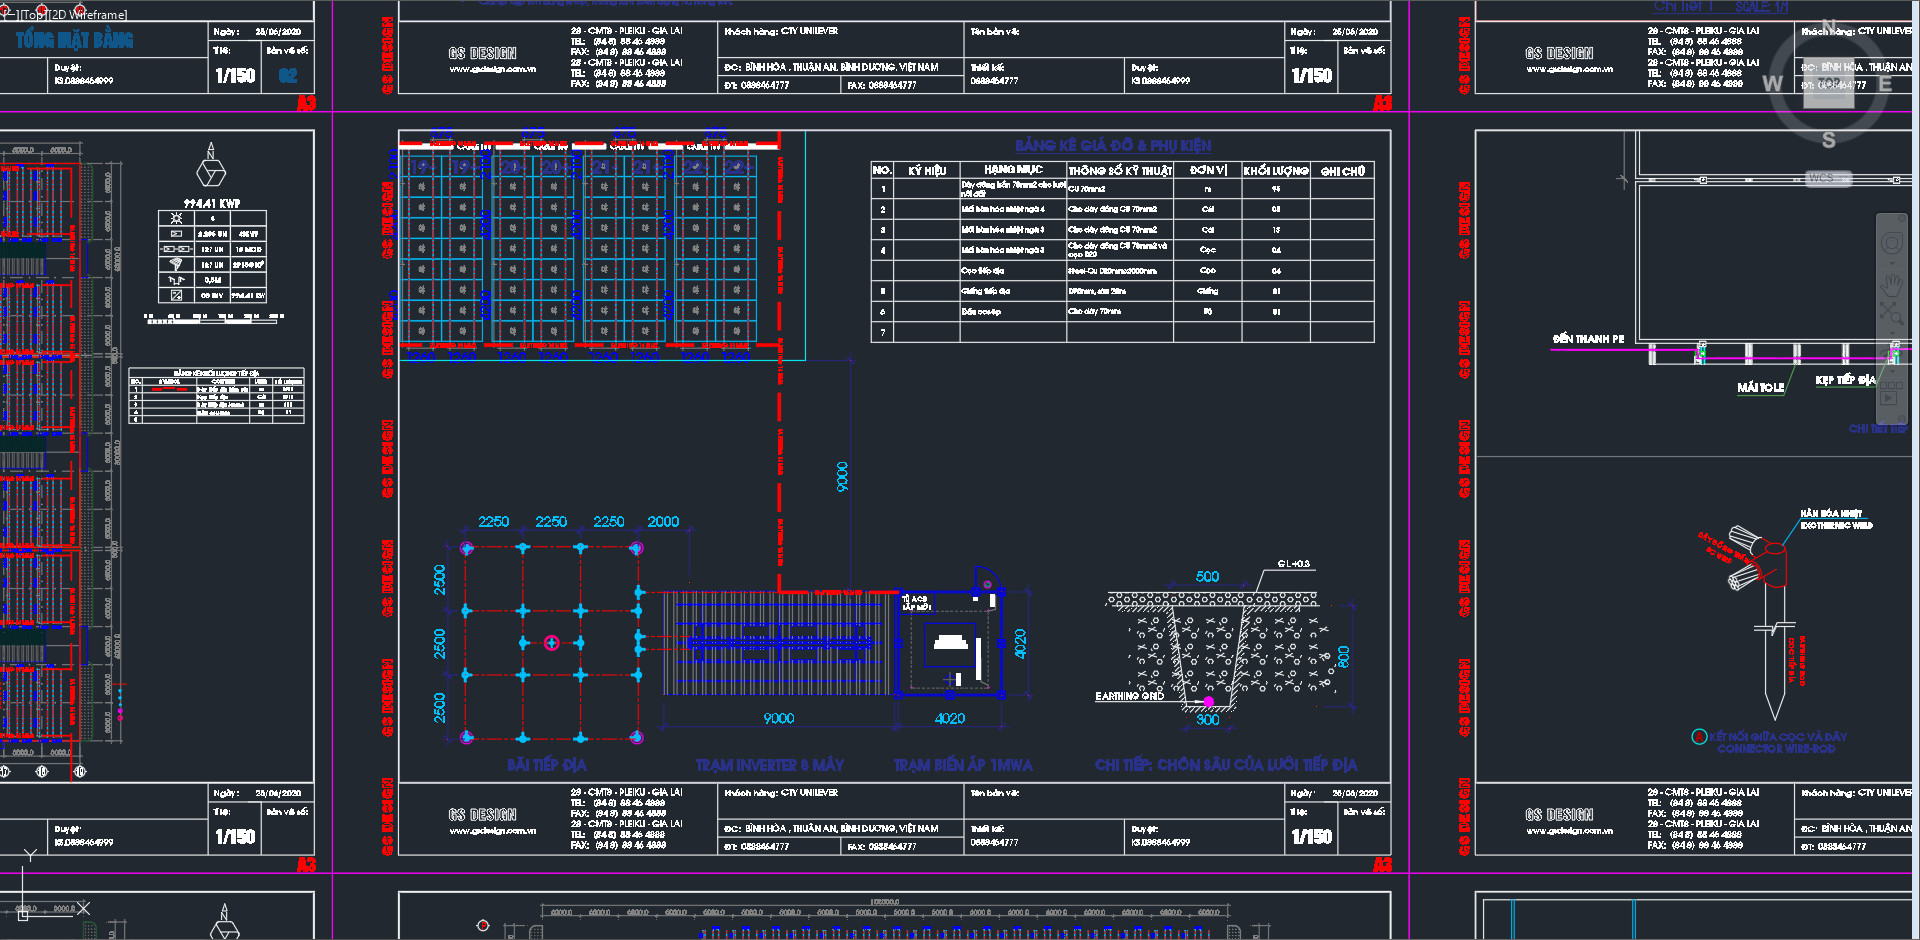Click the N compass direction on ViewCube
Viewport: 1920px width, 940px height.
pyautogui.click(x=1829, y=26)
